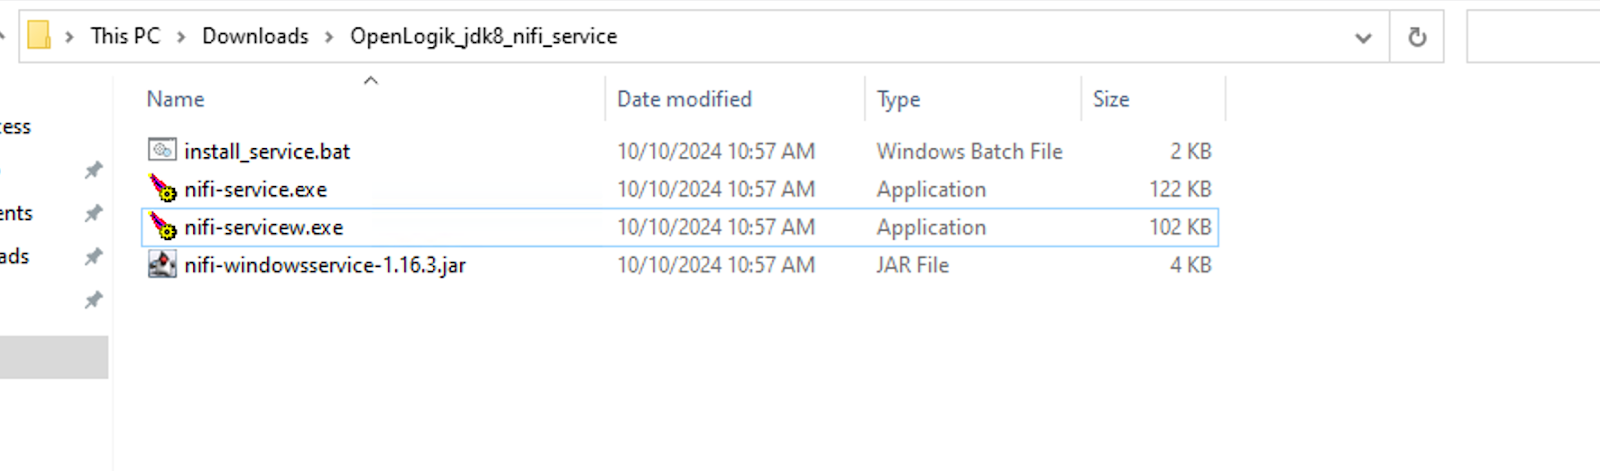Click the pin icon beside 'ads' sidebar item
The width and height of the screenshot is (1600, 471).
click(x=93, y=257)
